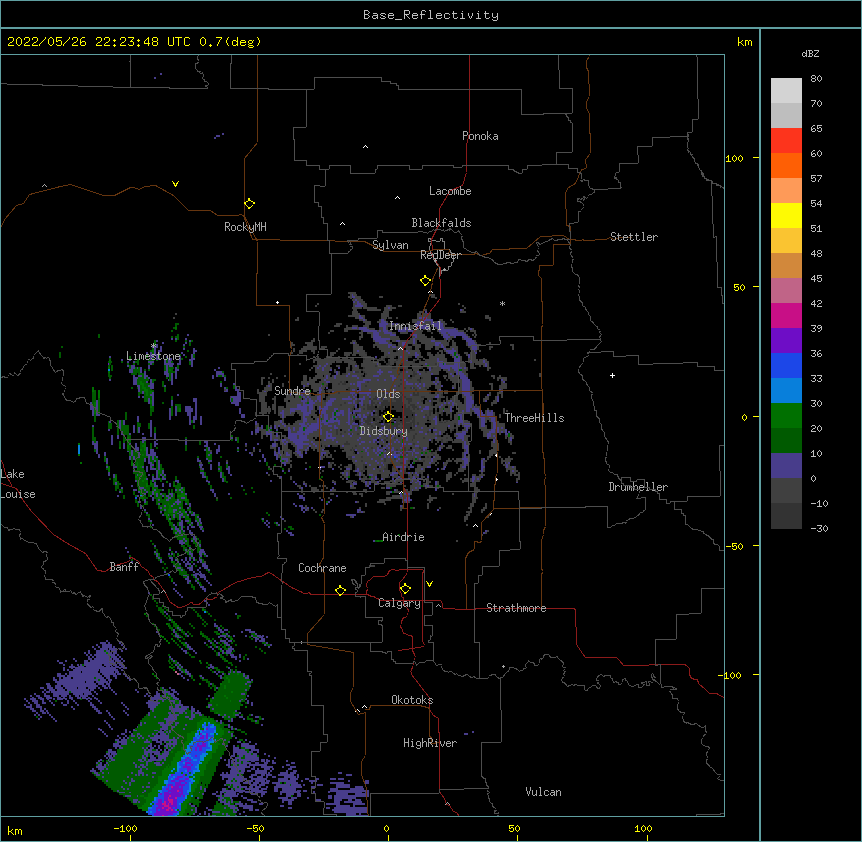Click the purple 39-36 dBZ legend swatch
Viewport: 862px width, 842px height.
pos(786,340)
